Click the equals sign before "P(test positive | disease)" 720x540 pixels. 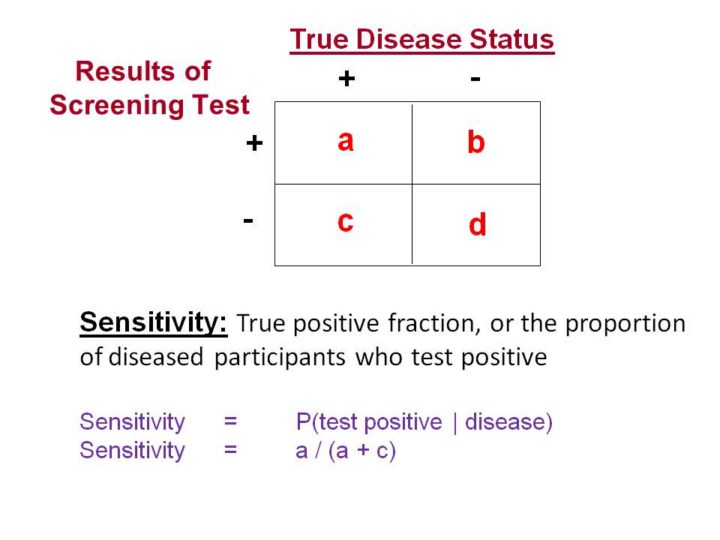point(231,422)
